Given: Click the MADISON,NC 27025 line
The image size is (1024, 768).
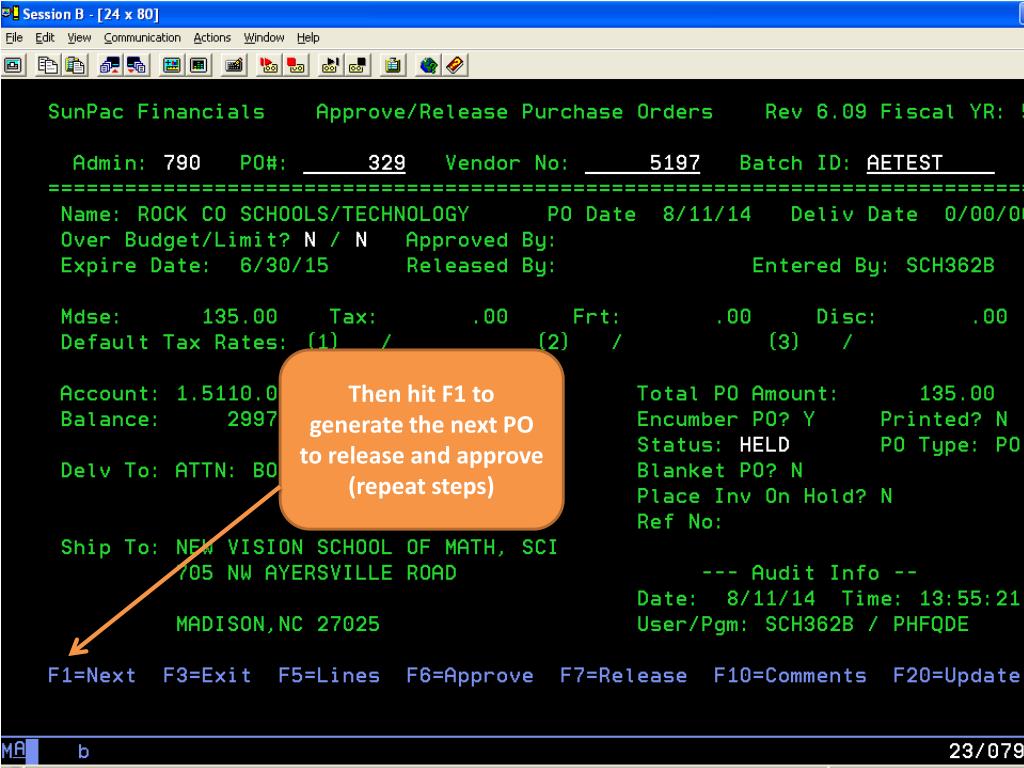Looking at the screenshot, I should pos(278,624).
